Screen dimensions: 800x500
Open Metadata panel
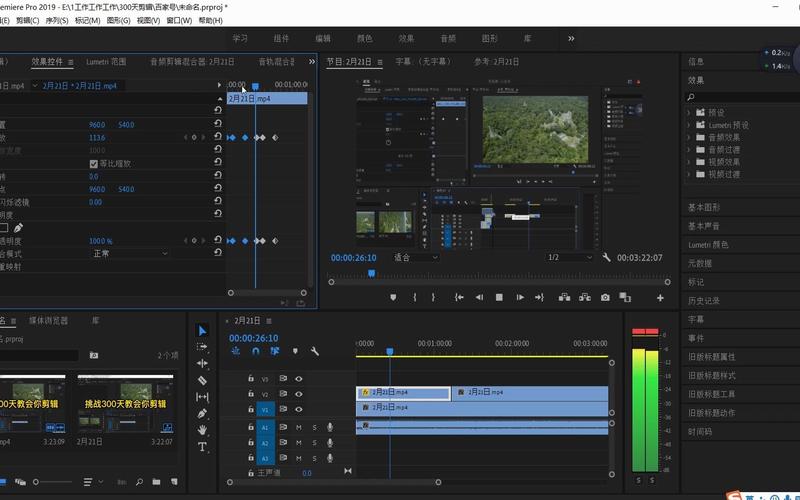tap(700, 264)
